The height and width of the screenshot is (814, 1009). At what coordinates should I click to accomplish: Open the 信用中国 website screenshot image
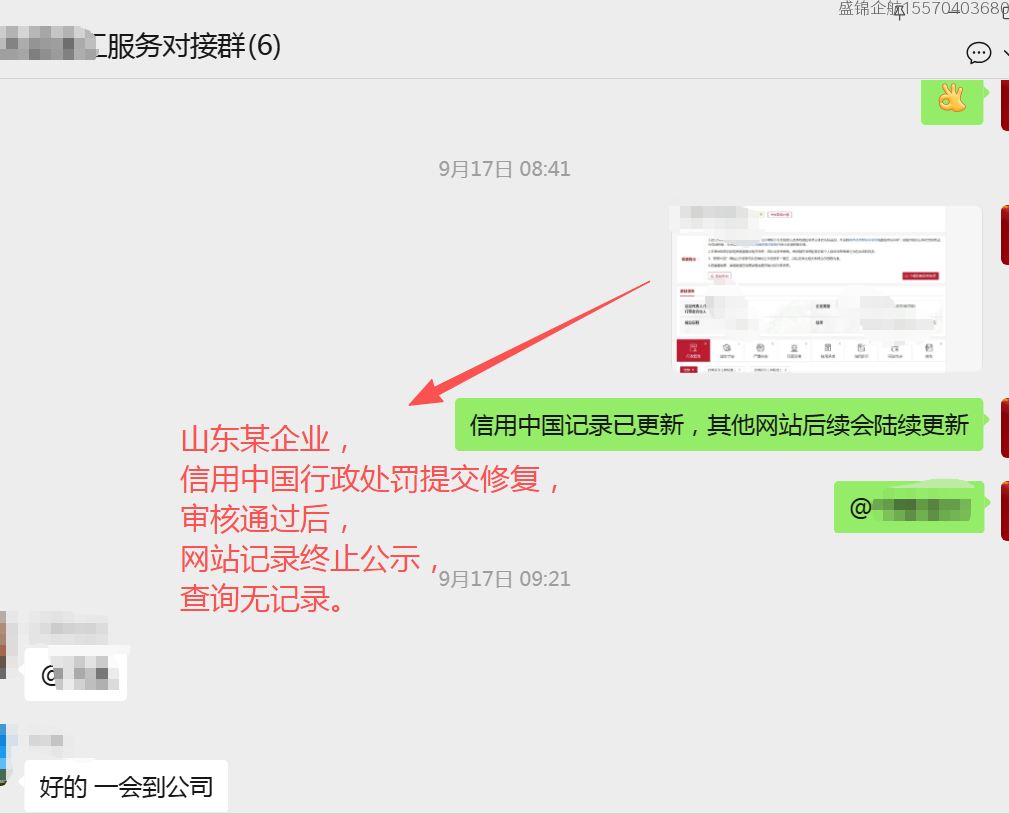(825, 289)
